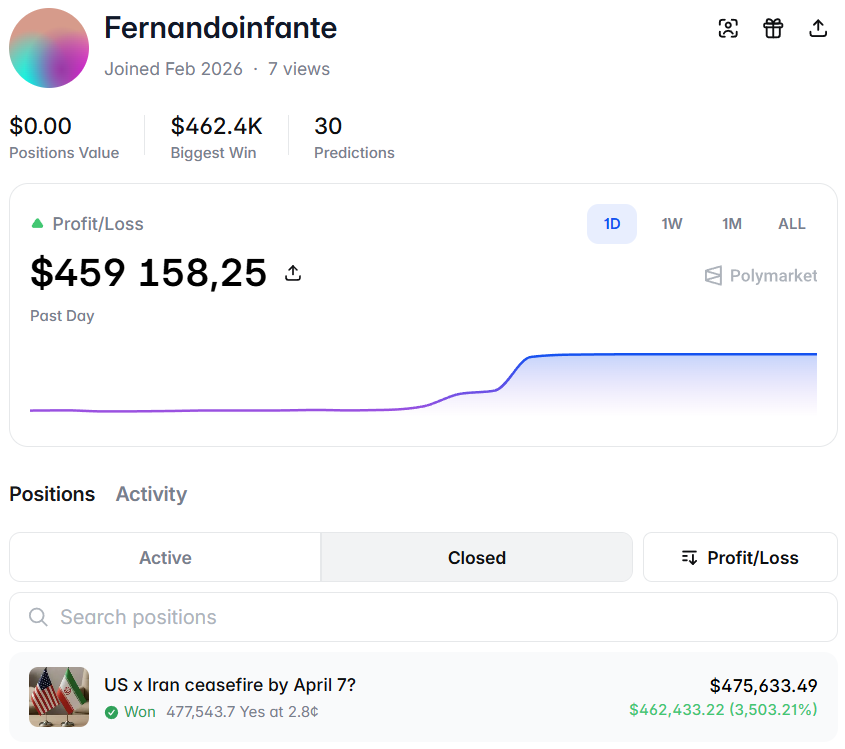This screenshot has height=749, width=845.
Task: Click the green profit triangle indicator
Action: pos(37,223)
